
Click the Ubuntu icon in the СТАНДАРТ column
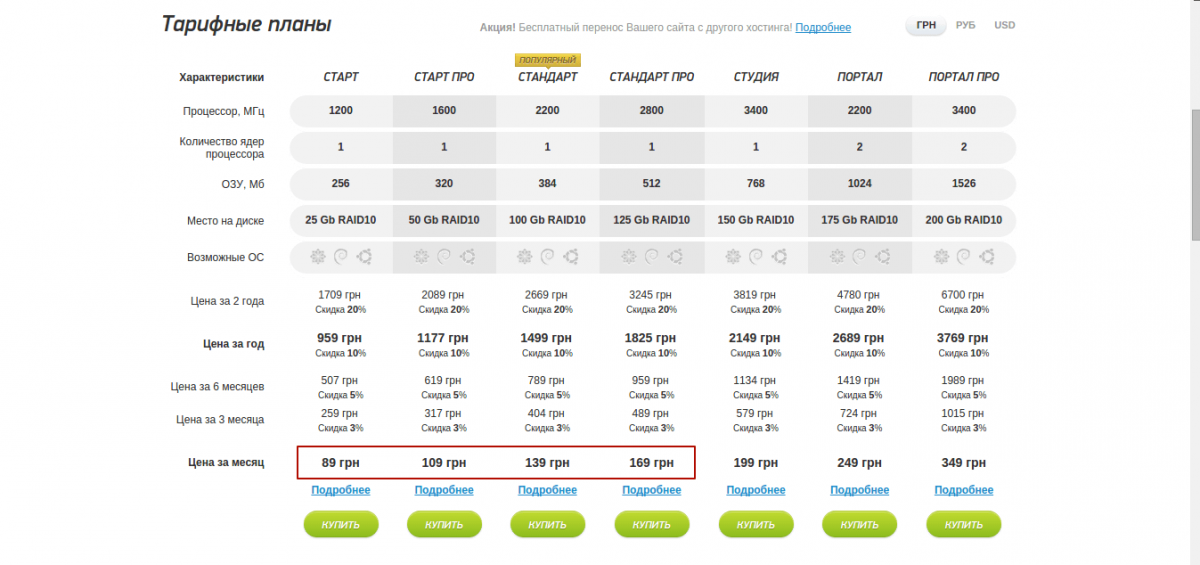(572, 257)
